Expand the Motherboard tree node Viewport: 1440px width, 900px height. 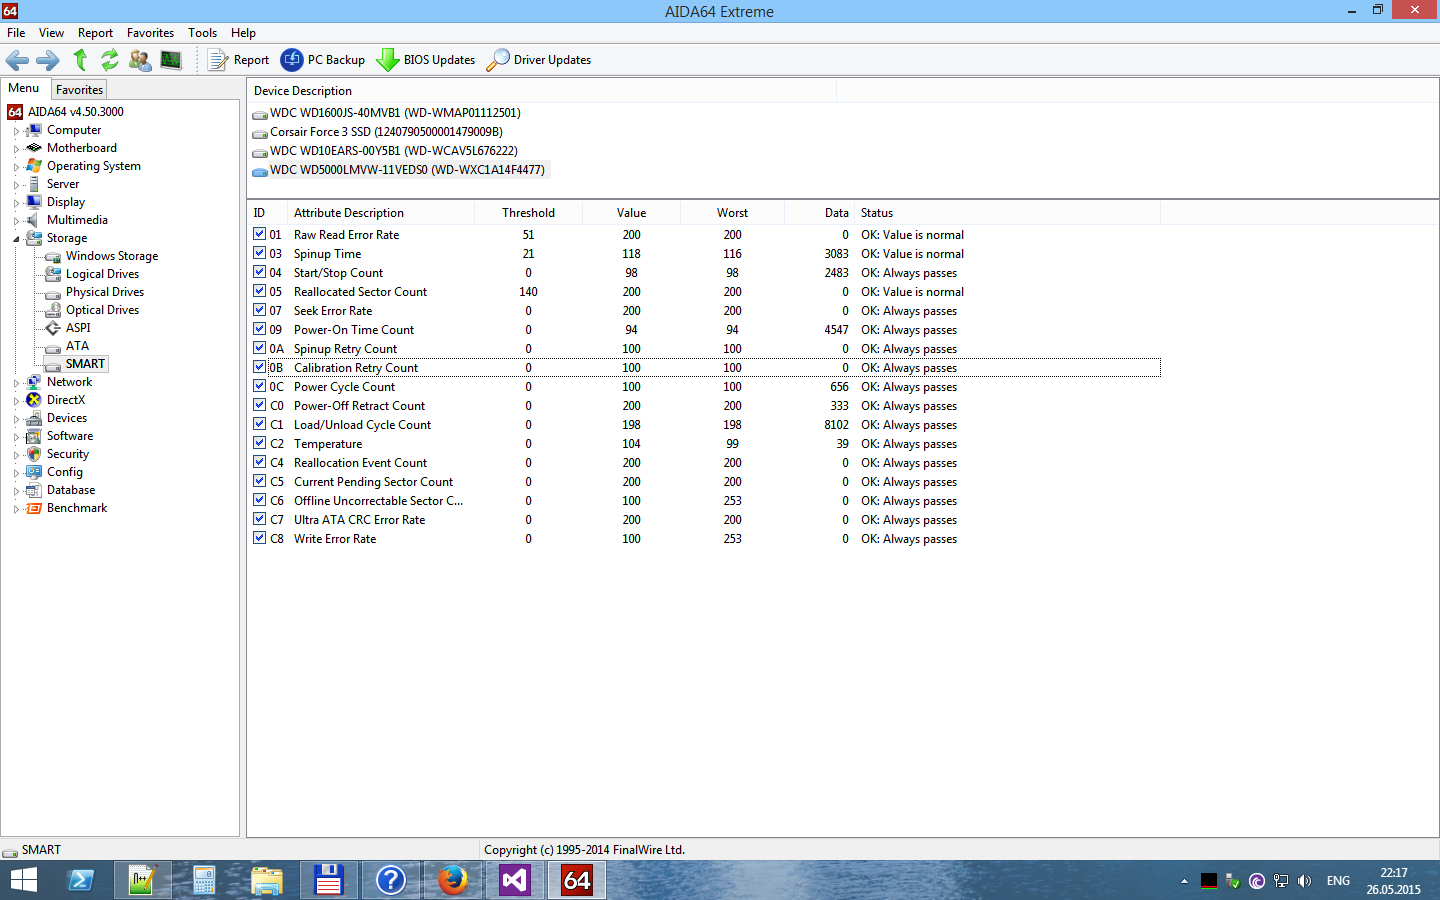pyautogui.click(x=16, y=149)
